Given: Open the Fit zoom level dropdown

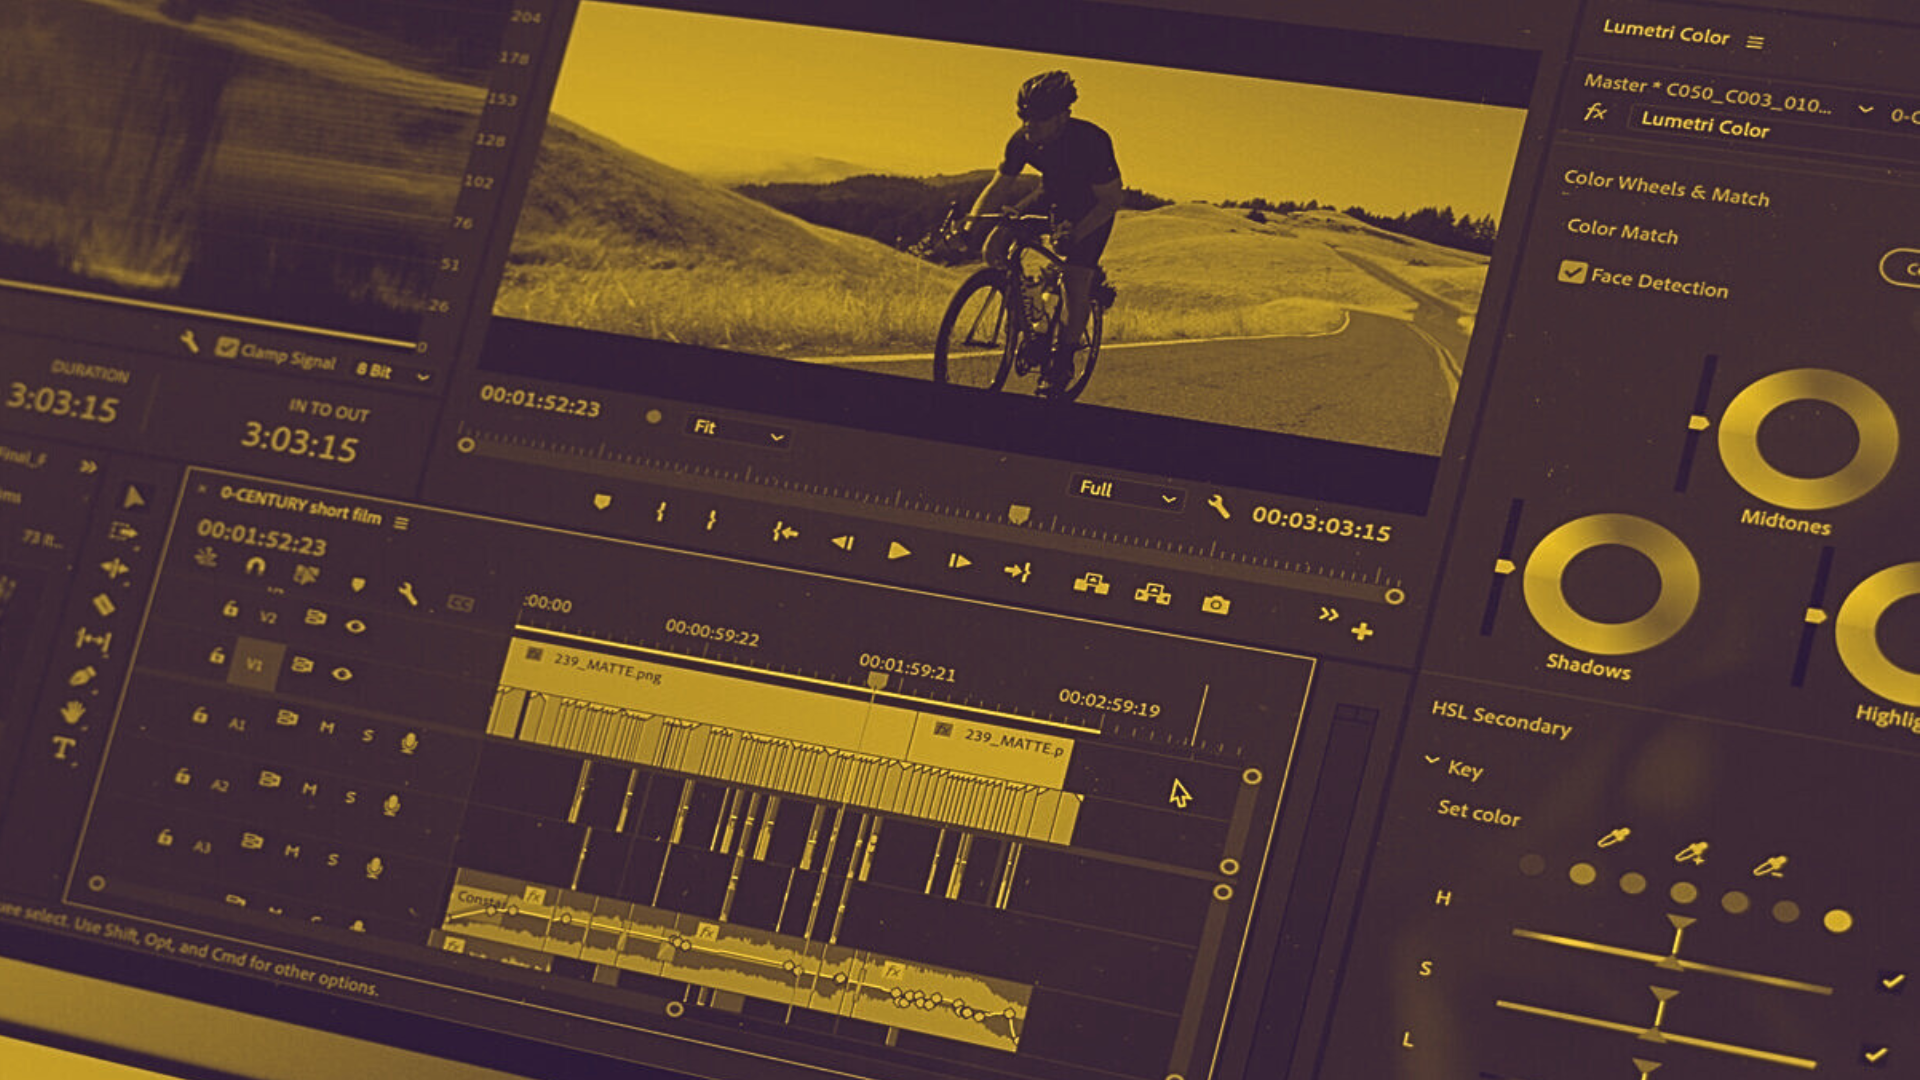Looking at the screenshot, I should coord(737,431).
